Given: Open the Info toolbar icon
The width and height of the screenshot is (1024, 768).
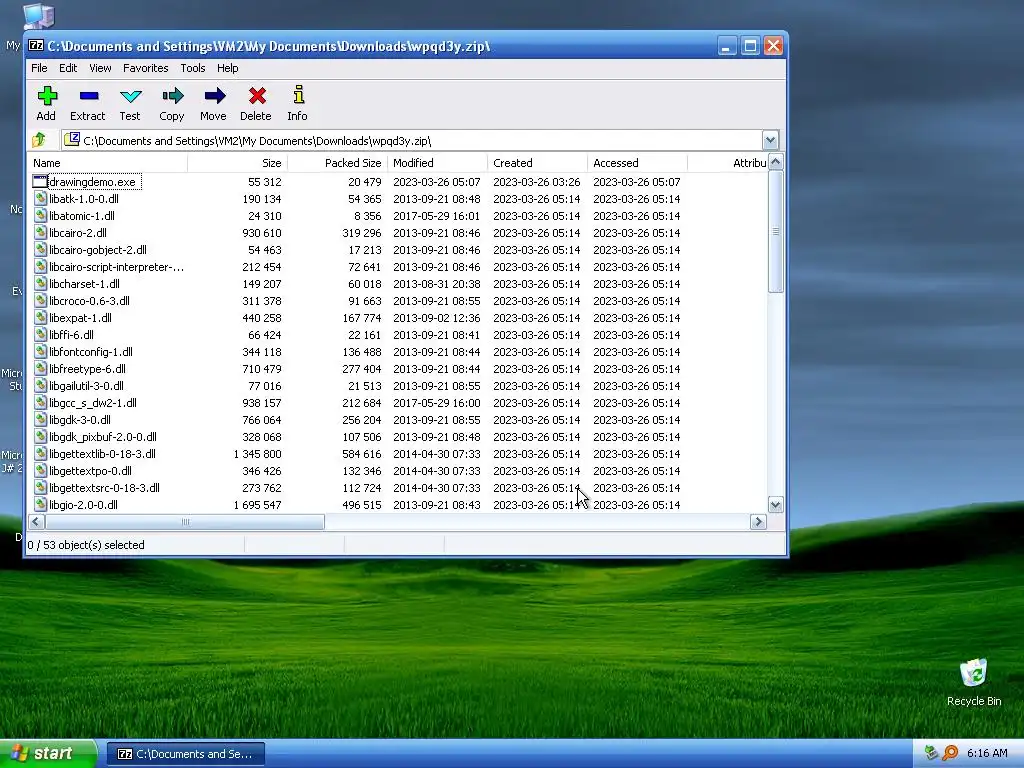Looking at the screenshot, I should coord(298,95).
